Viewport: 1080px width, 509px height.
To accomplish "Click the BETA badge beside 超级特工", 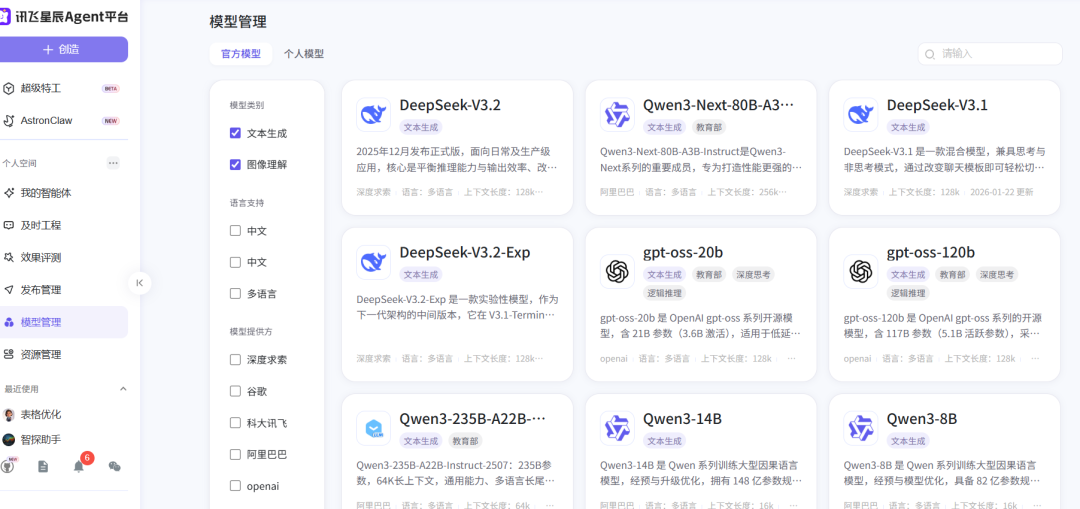I will click(110, 88).
